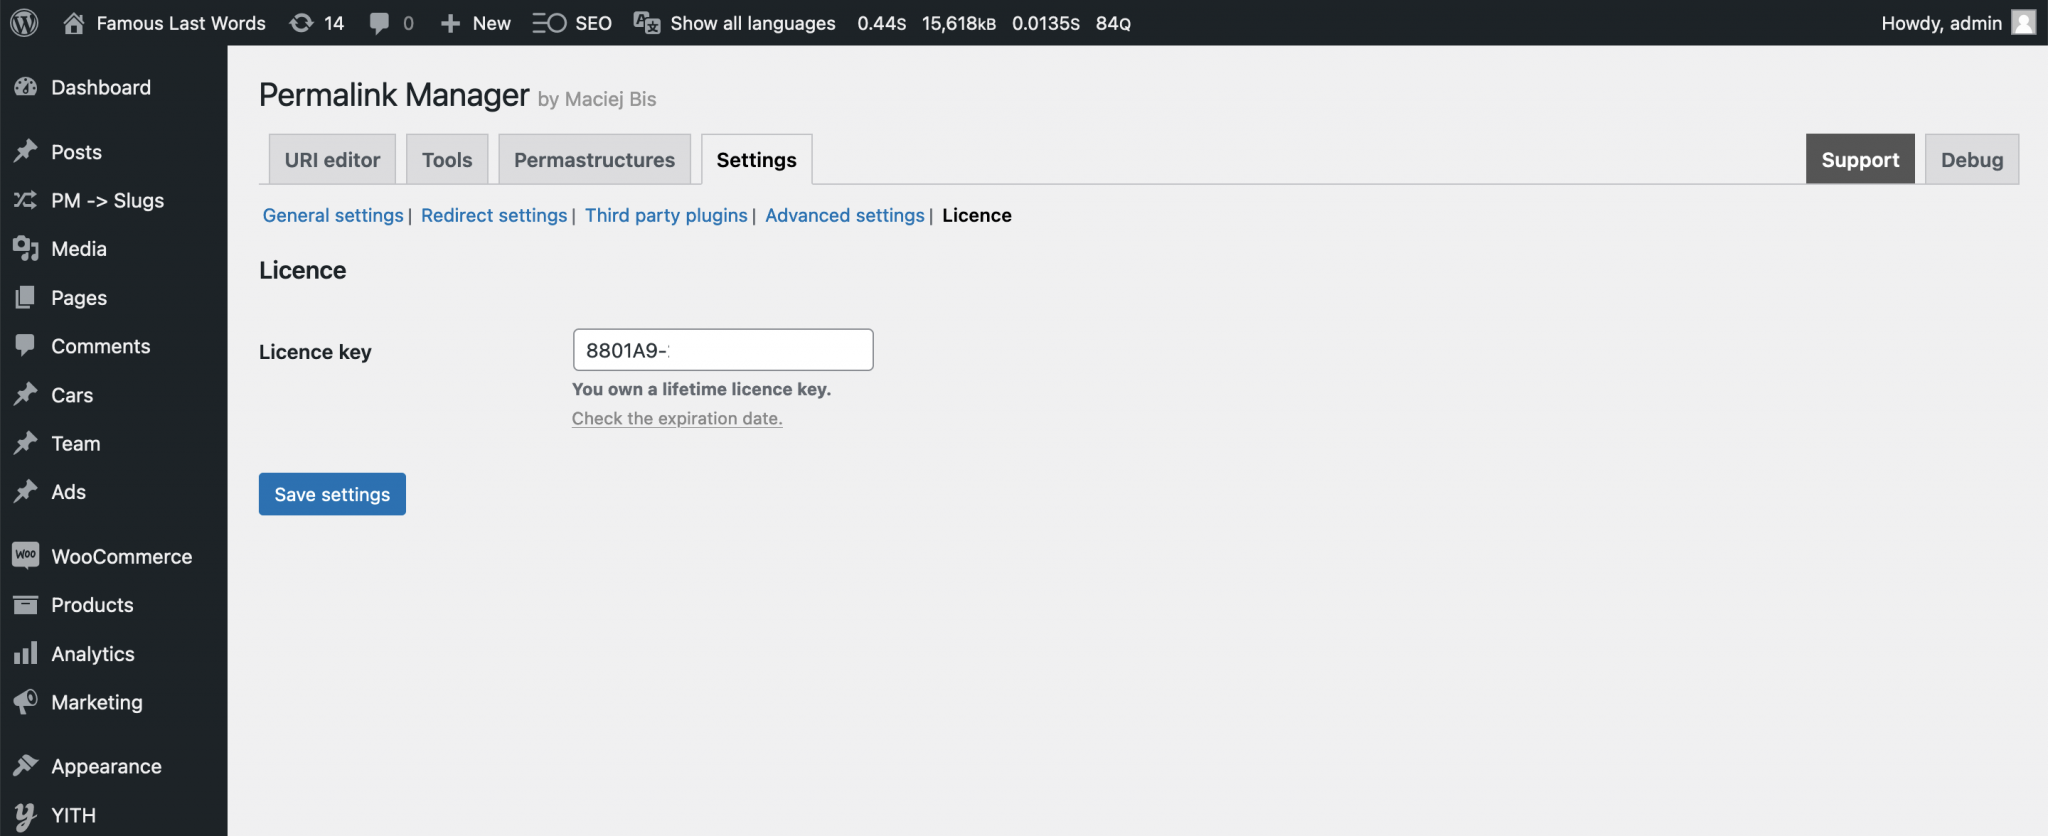
Task: Open the admin user avatar
Action: click(2023, 23)
